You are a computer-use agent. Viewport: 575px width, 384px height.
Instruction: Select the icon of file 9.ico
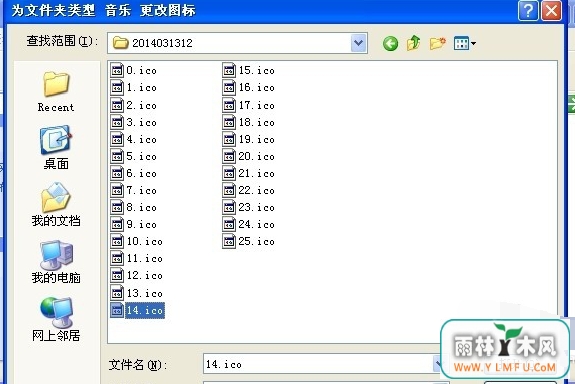pyautogui.click(x=117, y=224)
